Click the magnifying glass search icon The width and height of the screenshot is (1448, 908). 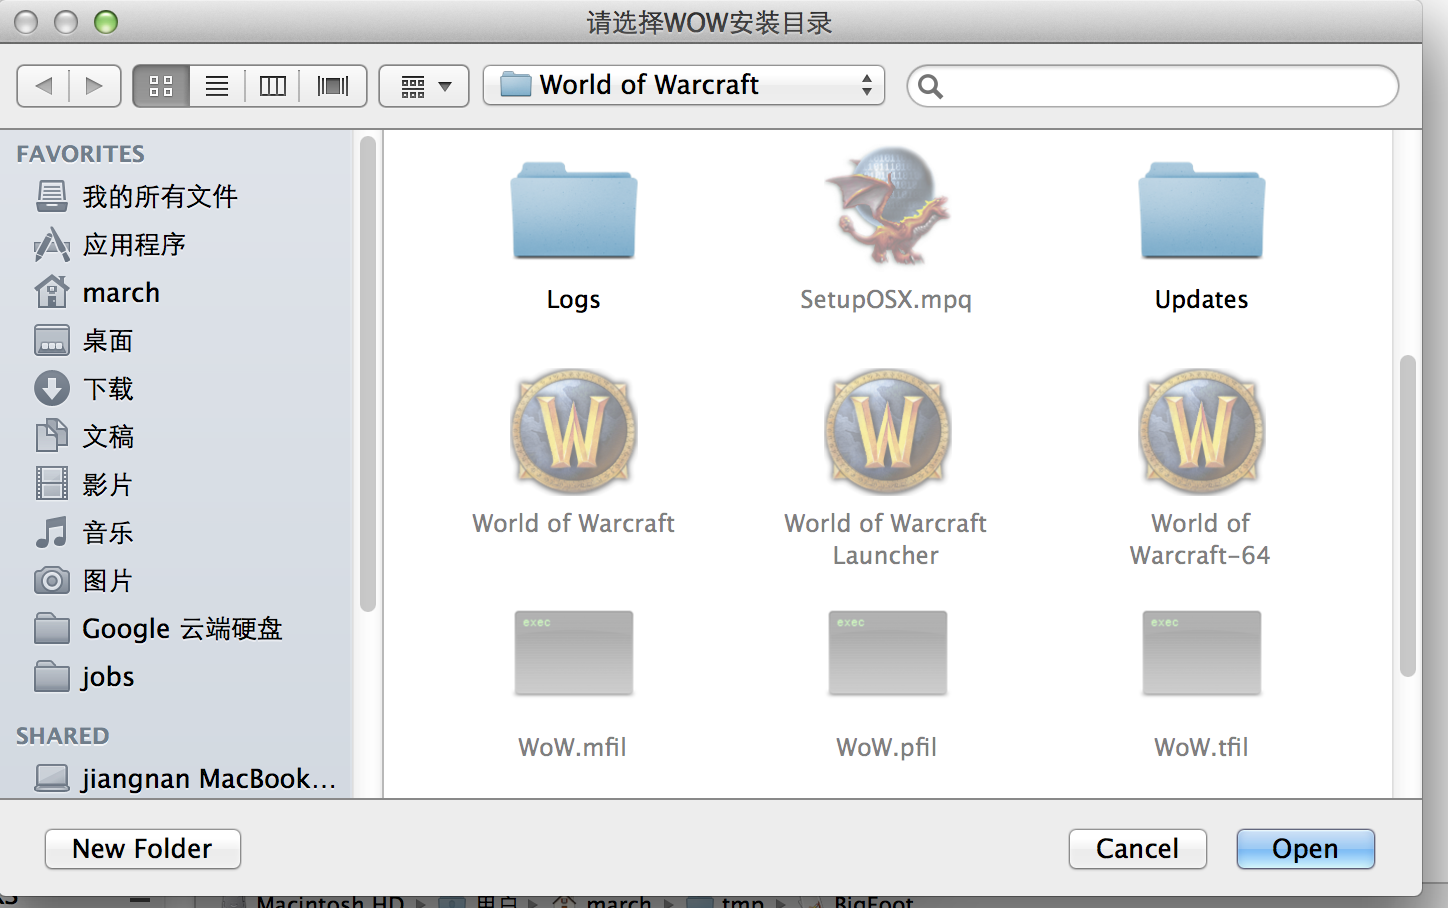pos(930,87)
